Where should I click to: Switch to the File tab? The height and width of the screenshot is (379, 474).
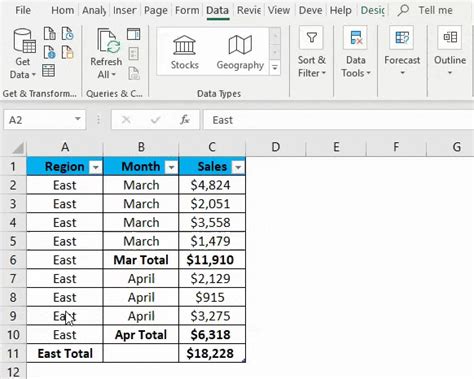click(x=23, y=10)
